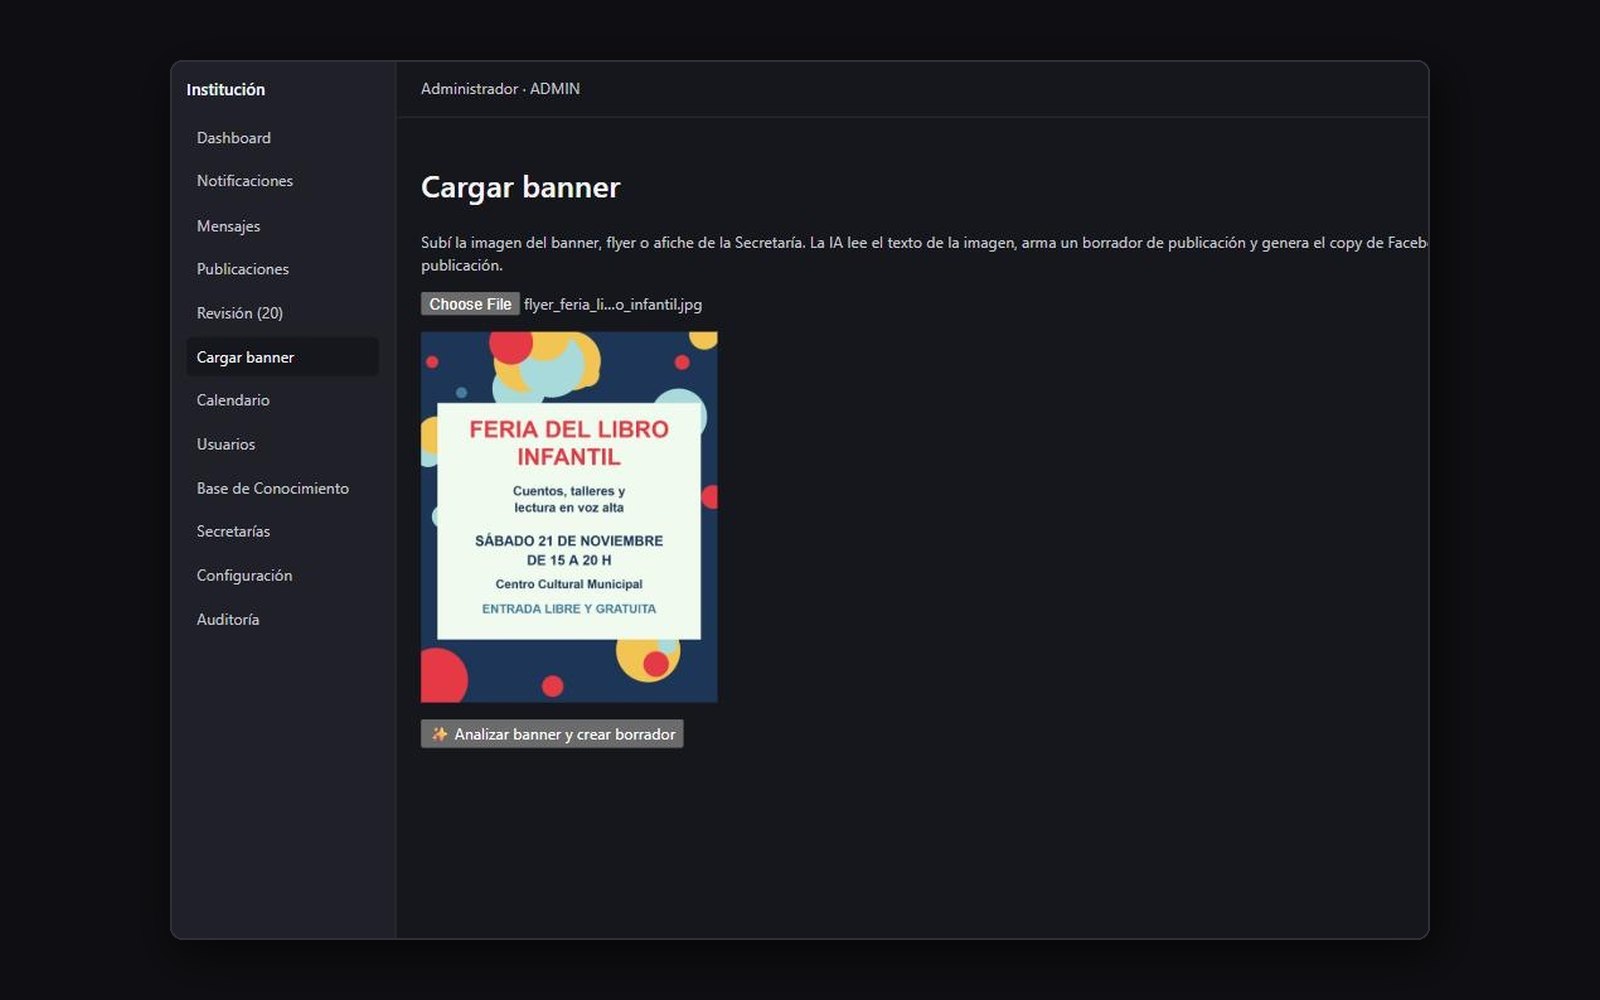Click the Choose File button

[470, 304]
